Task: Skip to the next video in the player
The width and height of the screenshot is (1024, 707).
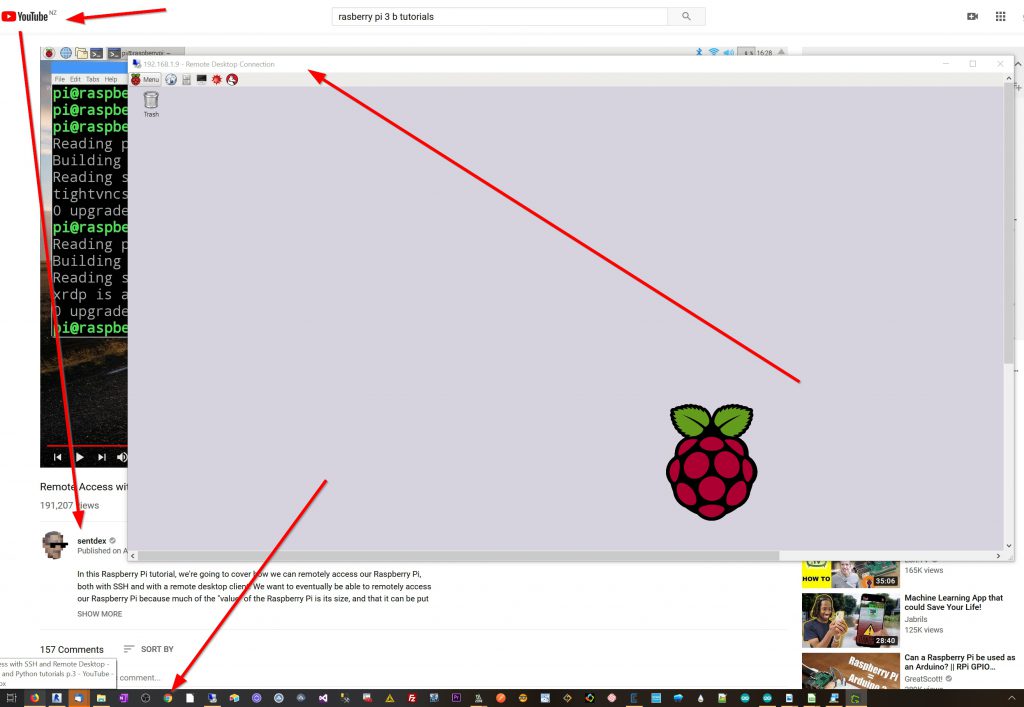Action: coord(101,457)
